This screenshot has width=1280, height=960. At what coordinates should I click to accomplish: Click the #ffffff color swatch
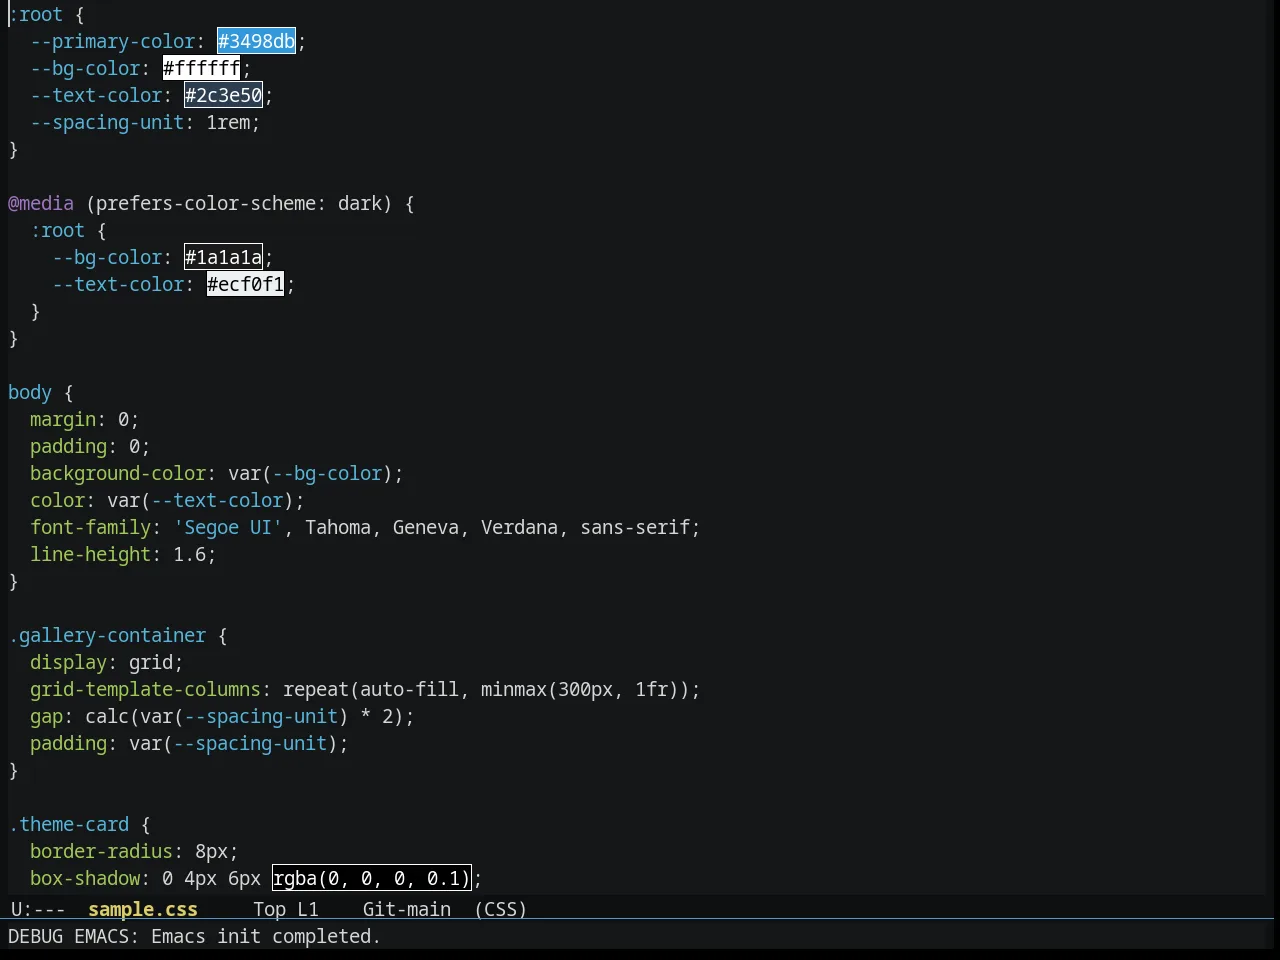pyautogui.click(x=202, y=68)
